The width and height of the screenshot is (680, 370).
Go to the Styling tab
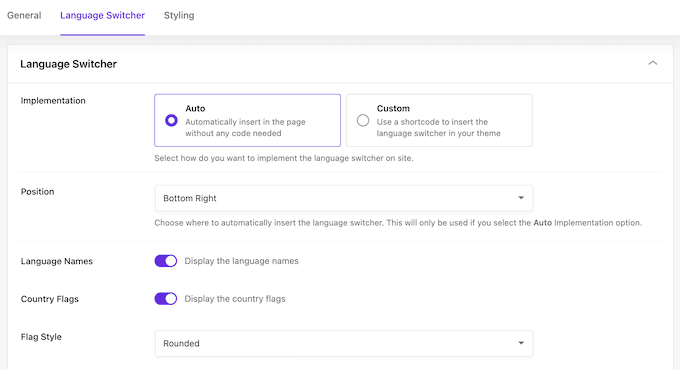pos(179,16)
